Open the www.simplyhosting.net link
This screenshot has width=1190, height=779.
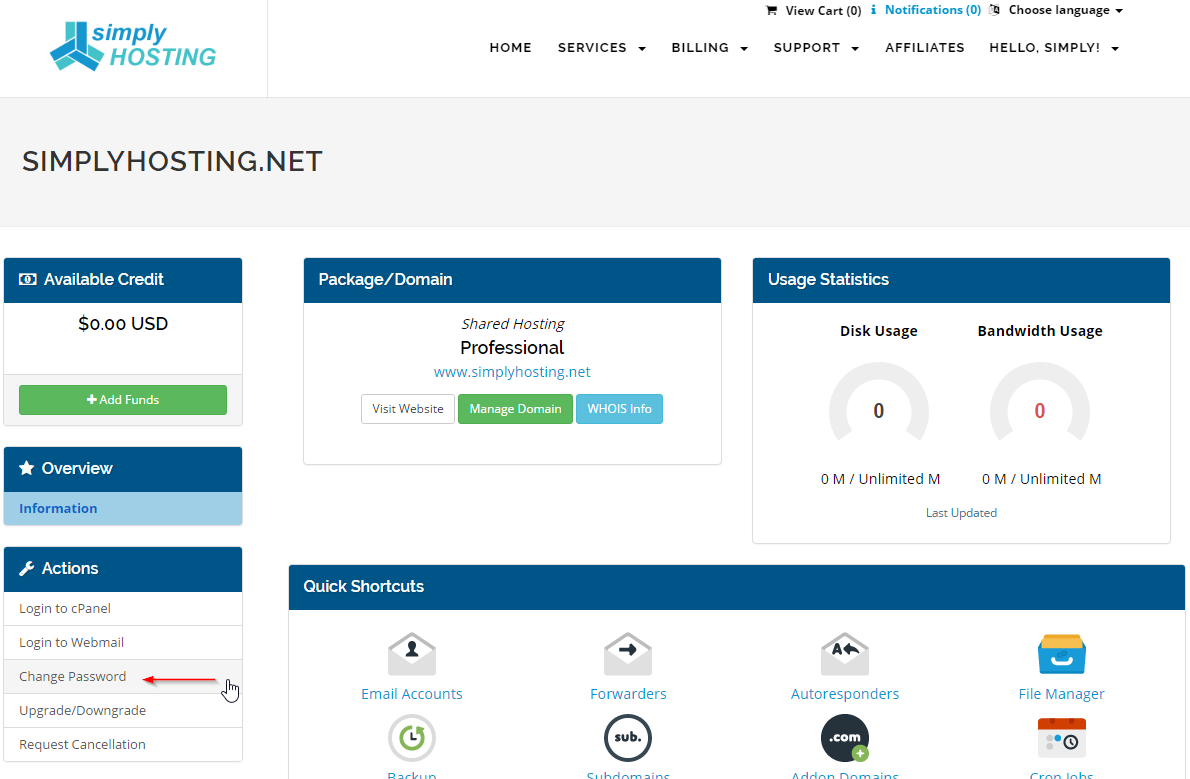pyautogui.click(x=512, y=372)
